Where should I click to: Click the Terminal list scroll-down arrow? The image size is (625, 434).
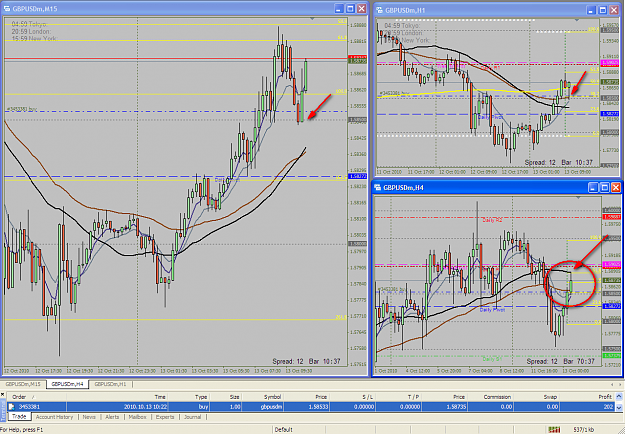coord(619,407)
